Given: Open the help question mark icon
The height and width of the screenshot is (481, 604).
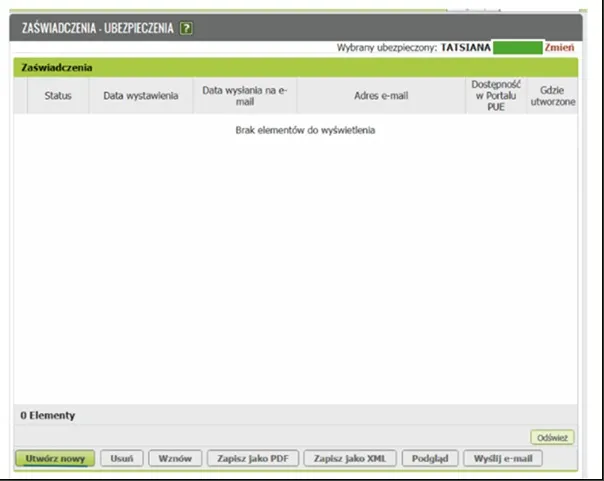Looking at the screenshot, I should pyautogui.click(x=186, y=28).
